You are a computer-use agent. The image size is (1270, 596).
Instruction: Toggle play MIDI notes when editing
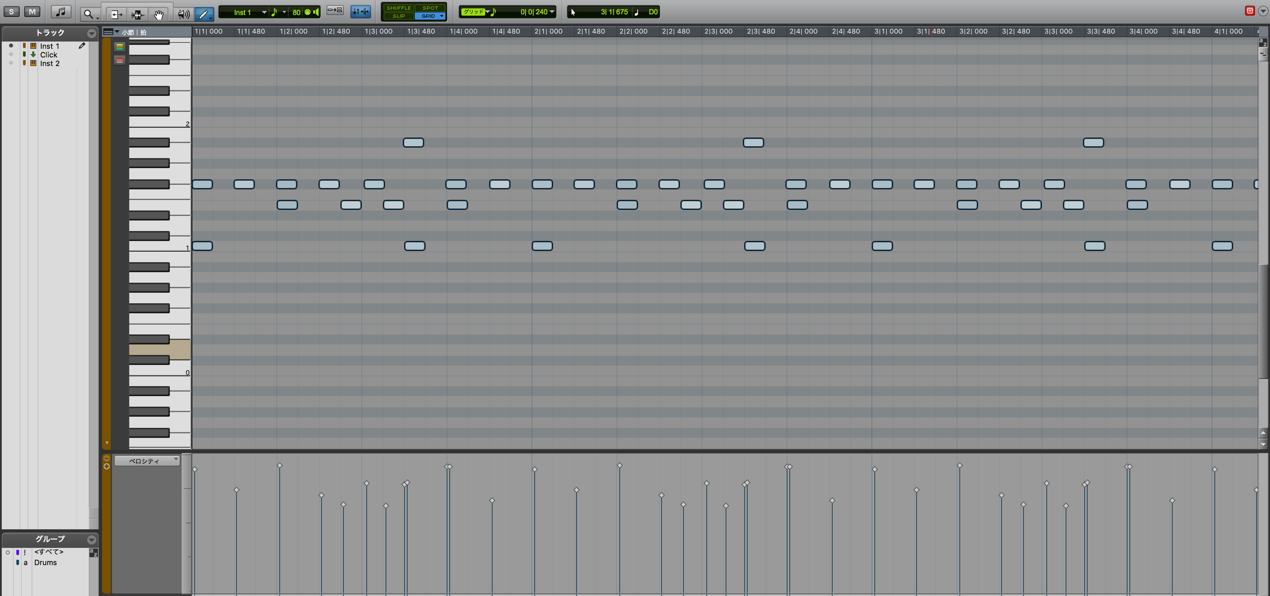click(316, 12)
